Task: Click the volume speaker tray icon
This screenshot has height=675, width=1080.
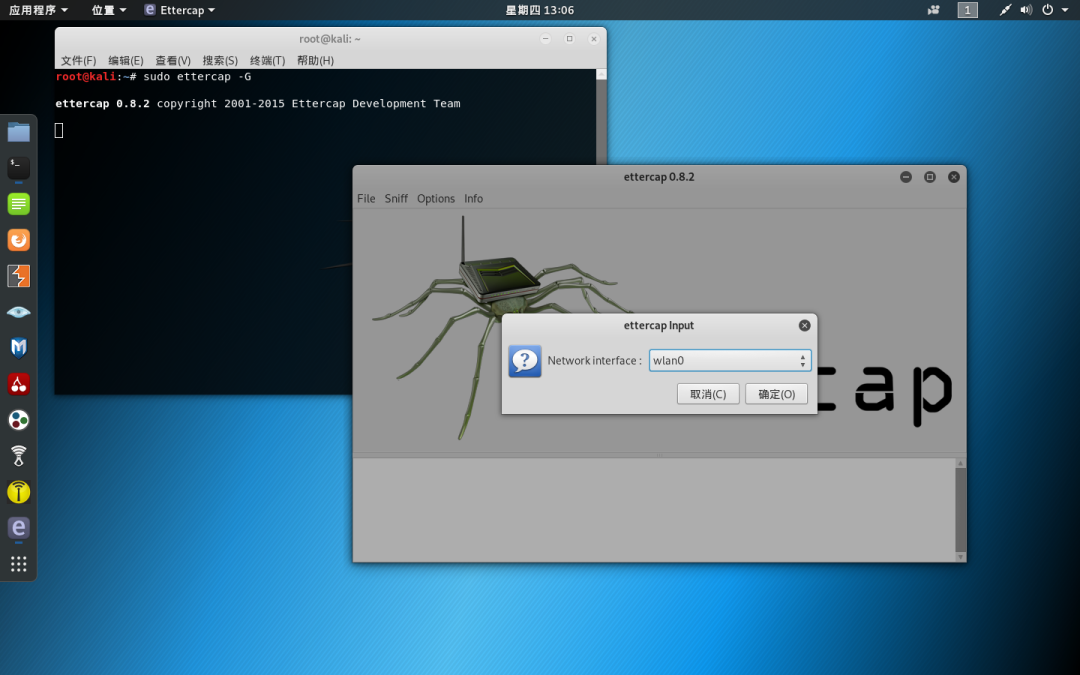Action: (1026, 10)
